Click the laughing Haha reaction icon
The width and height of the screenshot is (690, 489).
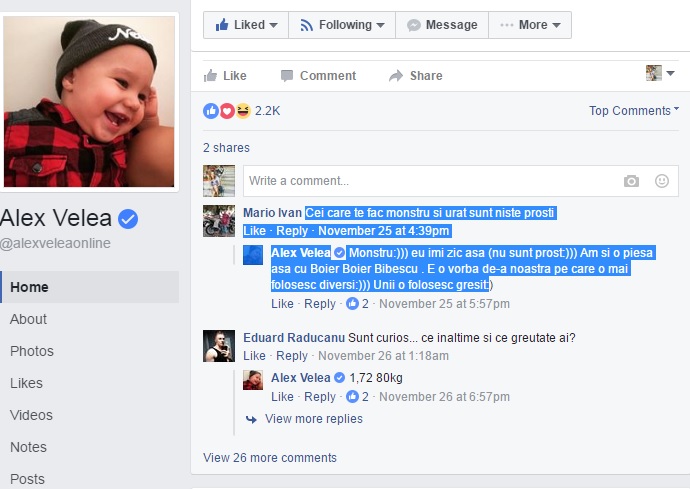click(x=243, y=111)
